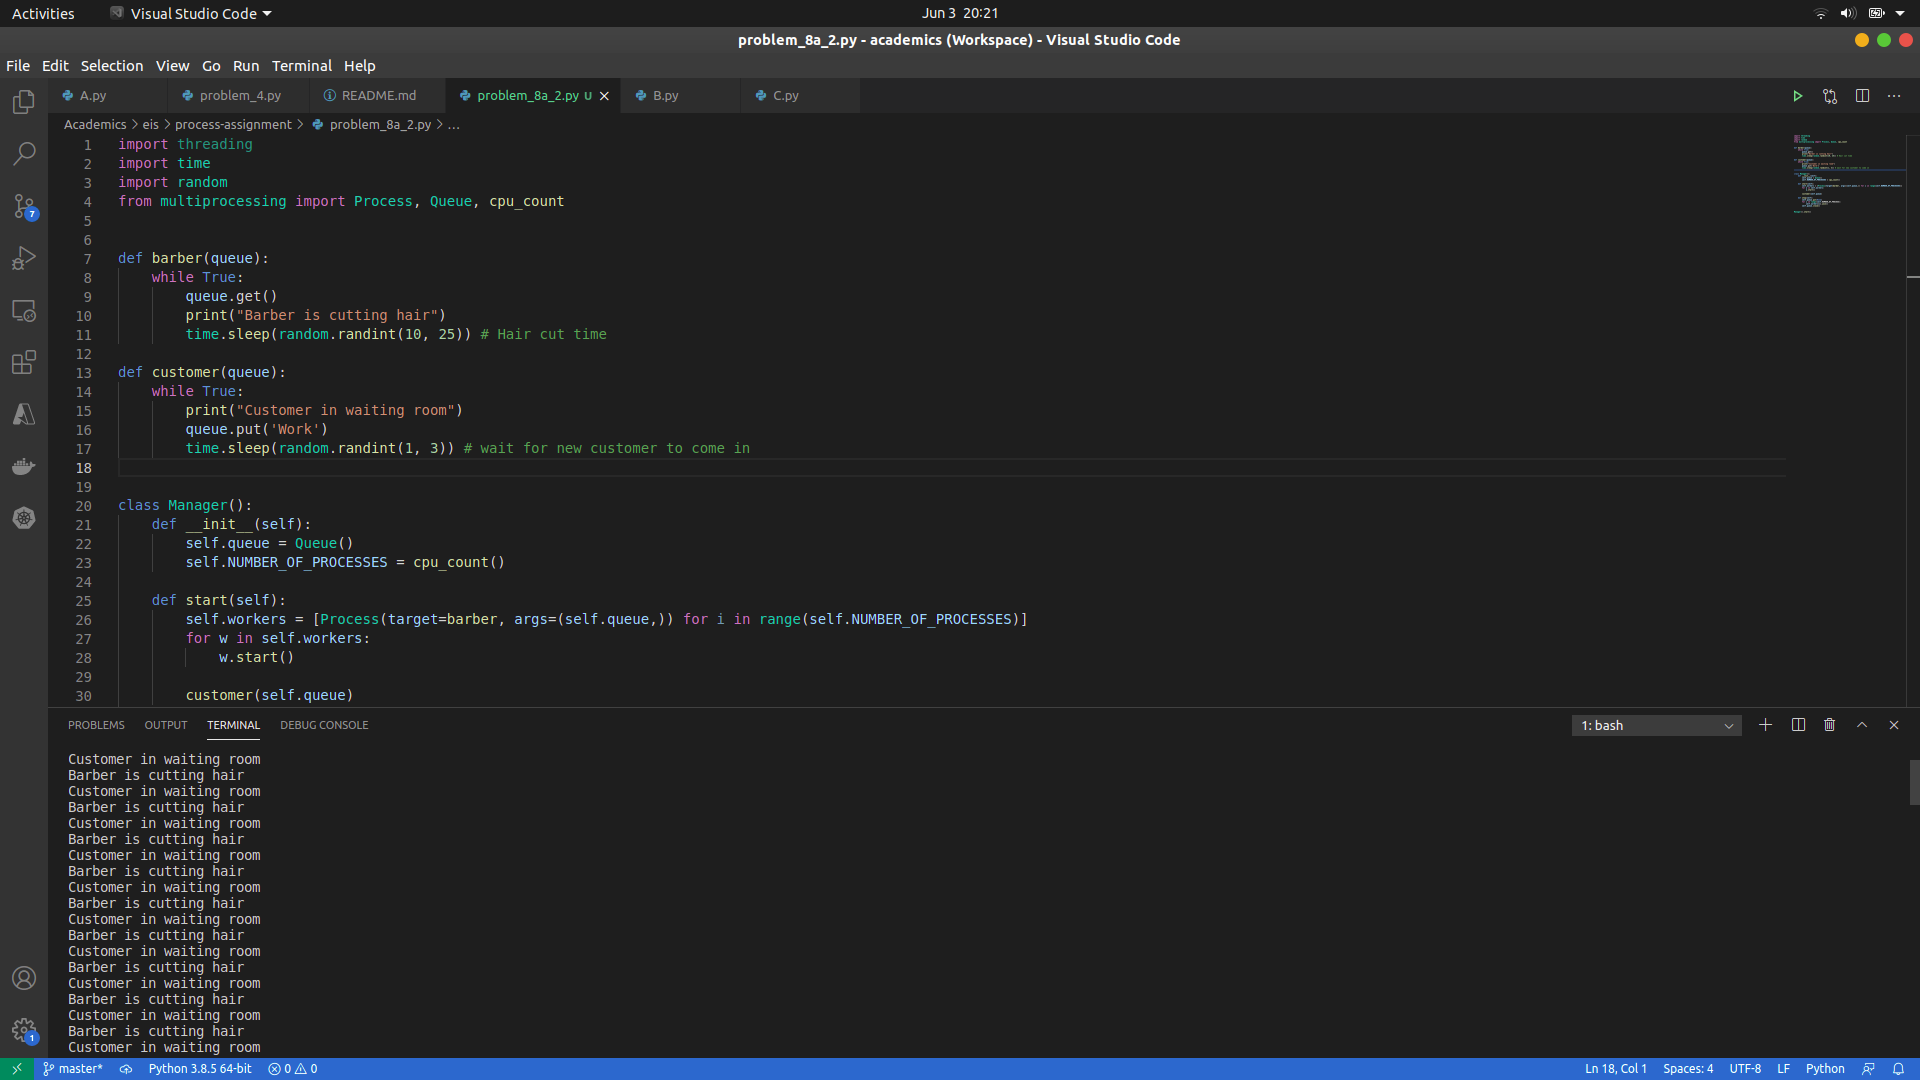Switch to the A.py tab

(x=108, y=96)
